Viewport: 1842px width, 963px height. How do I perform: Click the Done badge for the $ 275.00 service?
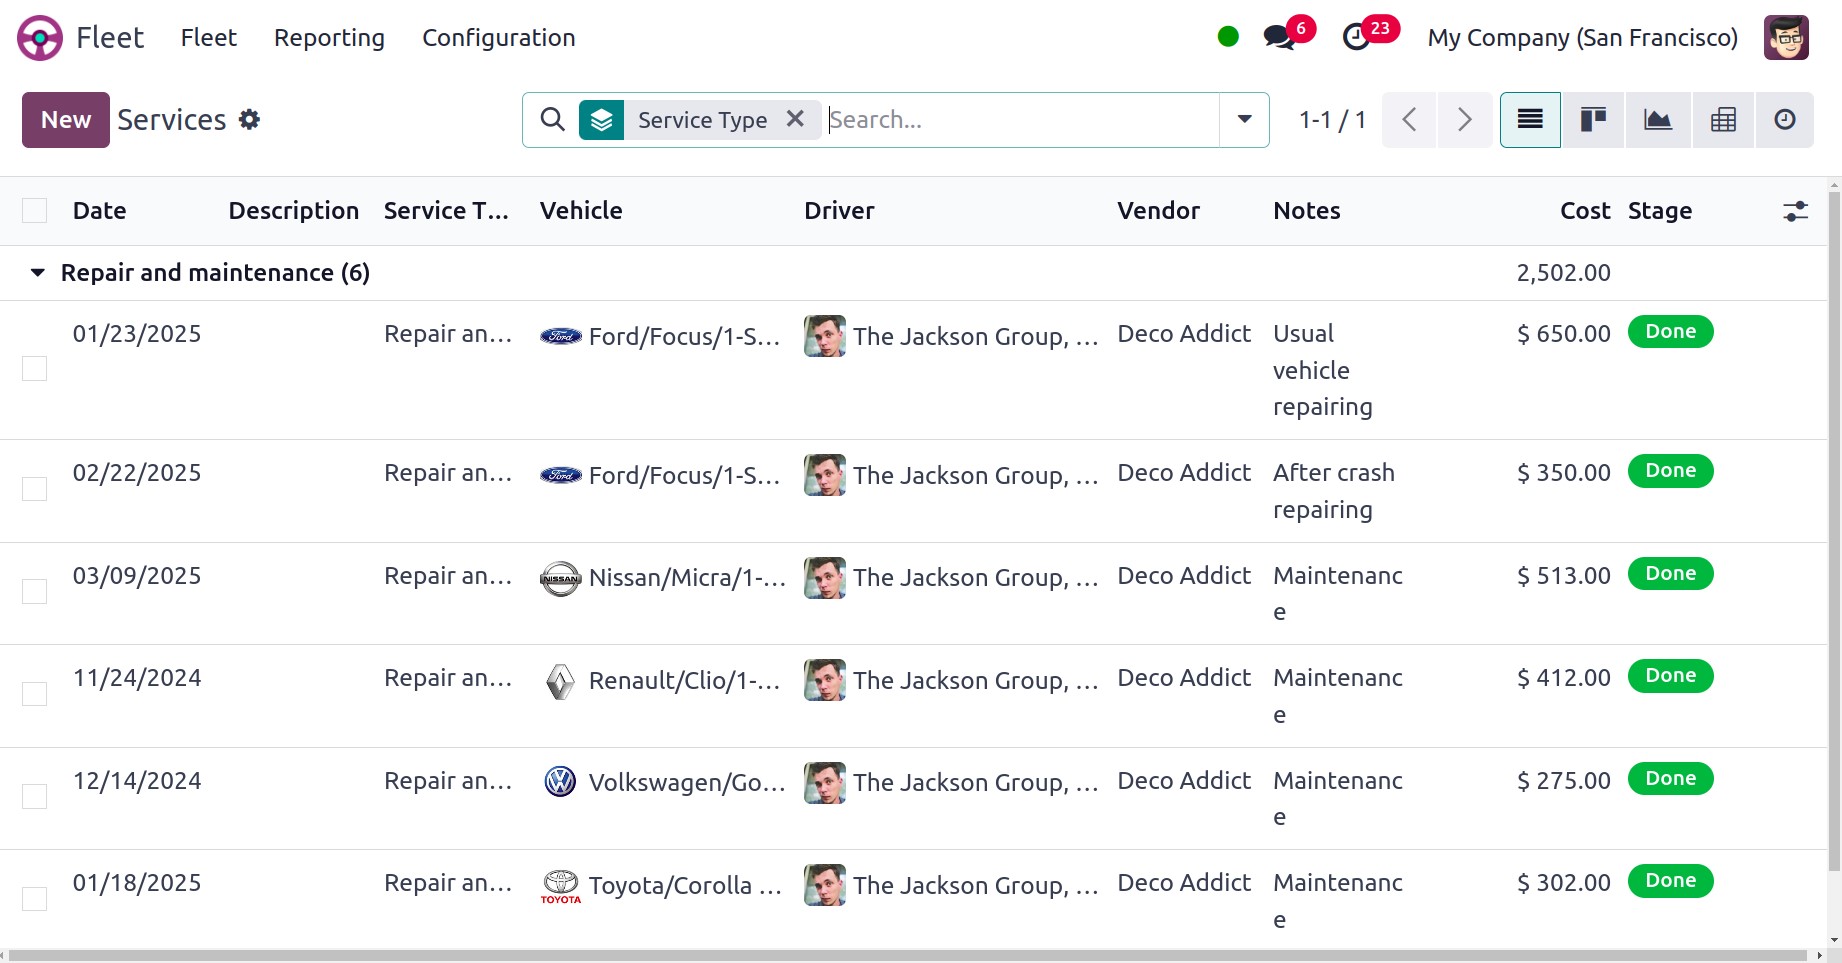(x=1670, y=779)
